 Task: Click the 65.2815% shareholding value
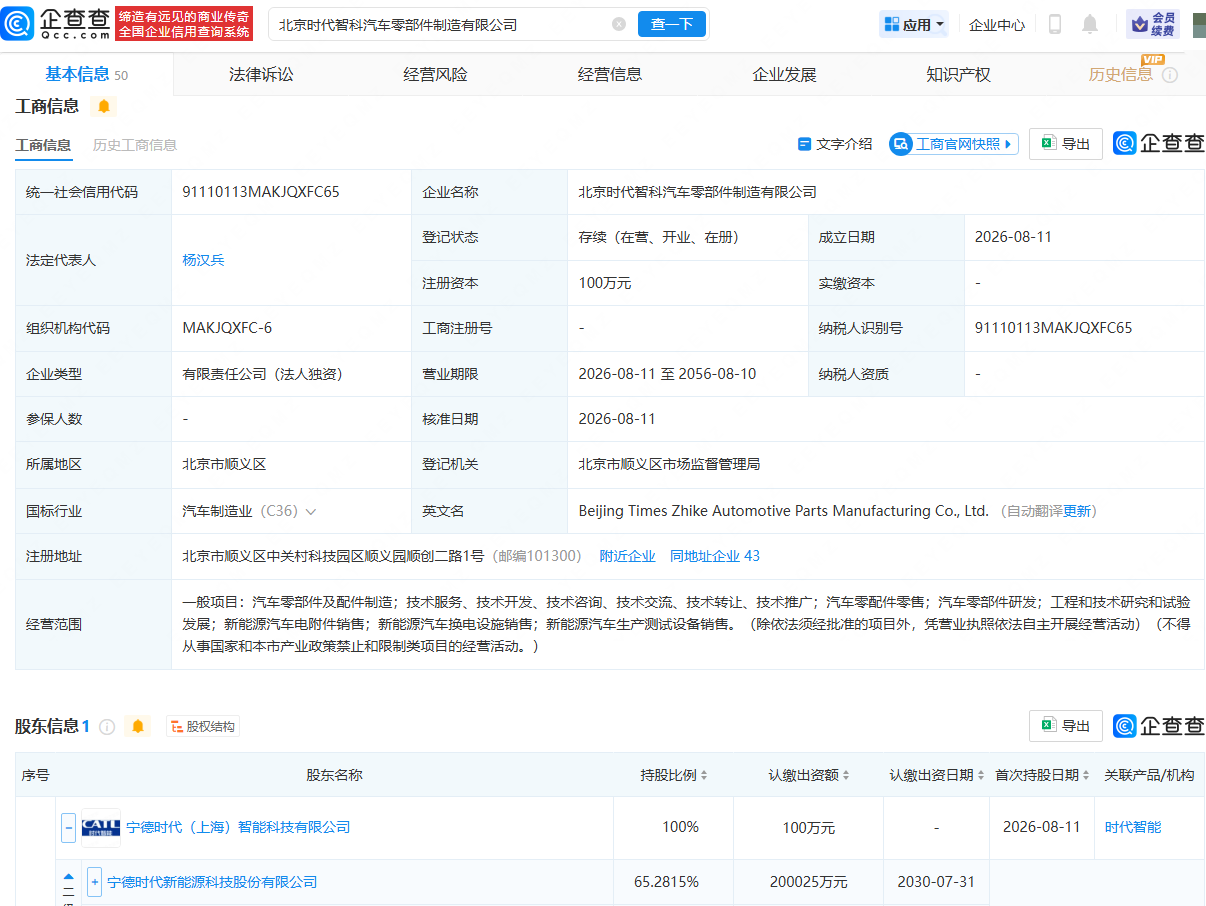pos(666,882)
